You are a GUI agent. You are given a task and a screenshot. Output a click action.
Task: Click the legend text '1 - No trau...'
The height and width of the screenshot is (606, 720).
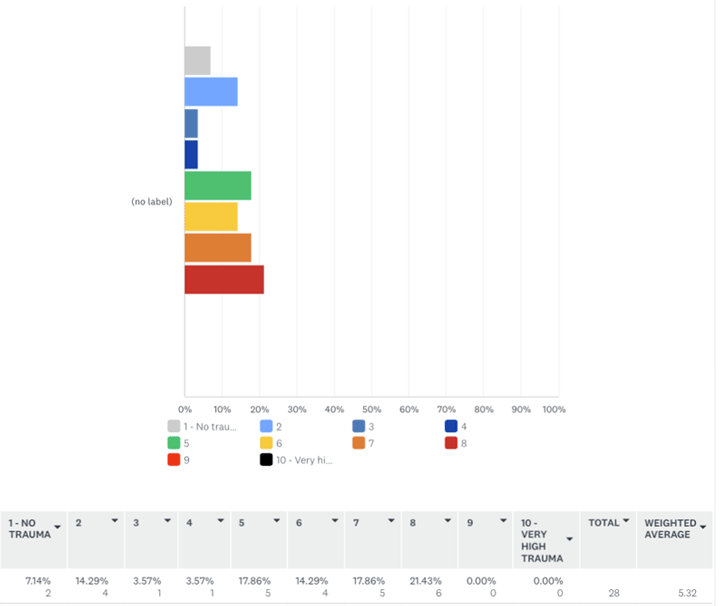click(x=210, y=426)
